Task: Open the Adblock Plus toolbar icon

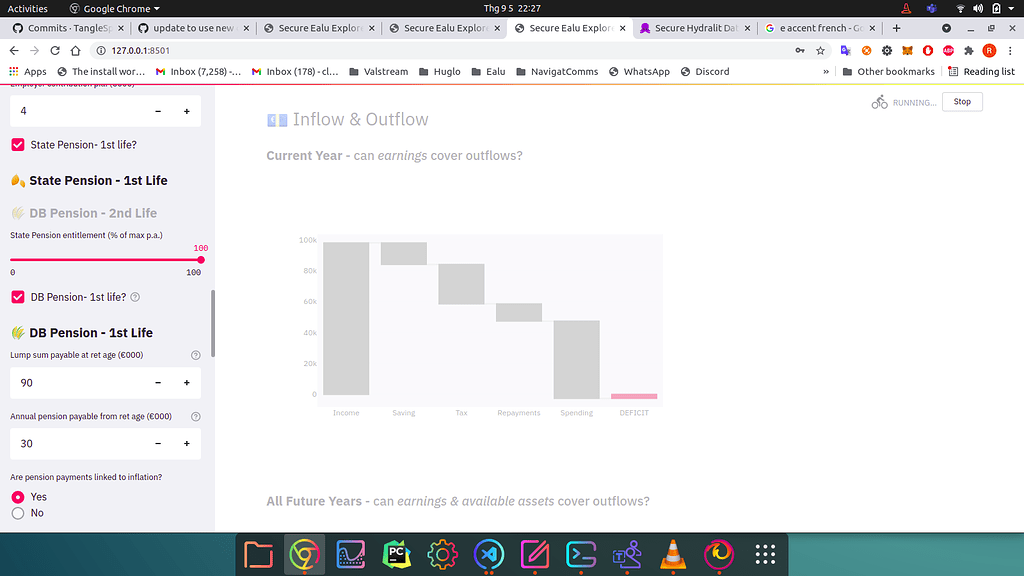Action: pyautogui.click(x=949, y=50)
